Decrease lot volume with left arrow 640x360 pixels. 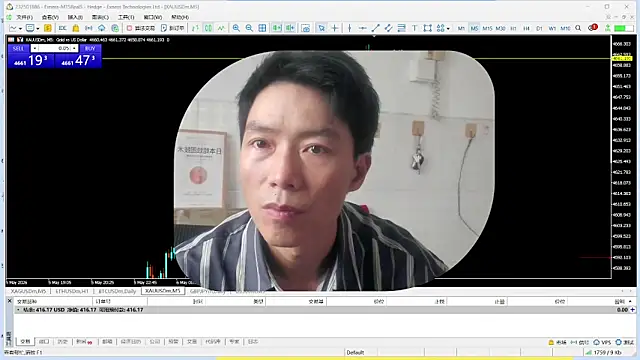coord(35,48)
